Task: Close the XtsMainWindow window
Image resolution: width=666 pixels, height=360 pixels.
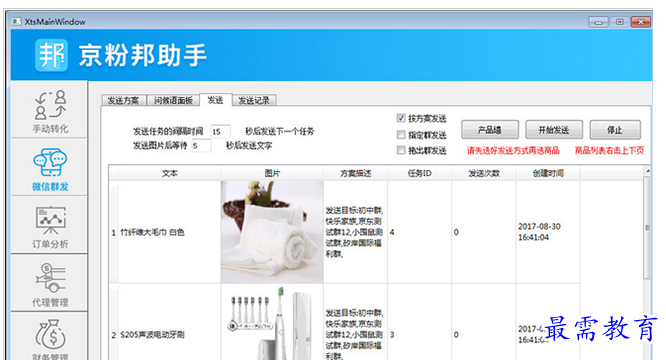Action: coord(641,22)
